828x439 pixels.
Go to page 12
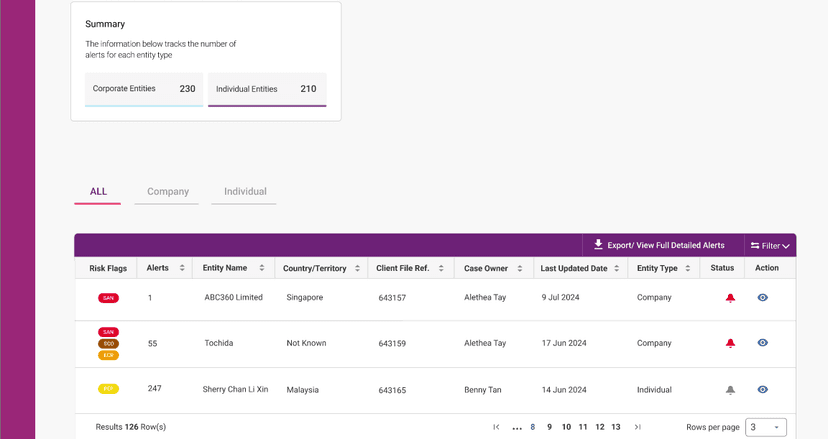600,427
